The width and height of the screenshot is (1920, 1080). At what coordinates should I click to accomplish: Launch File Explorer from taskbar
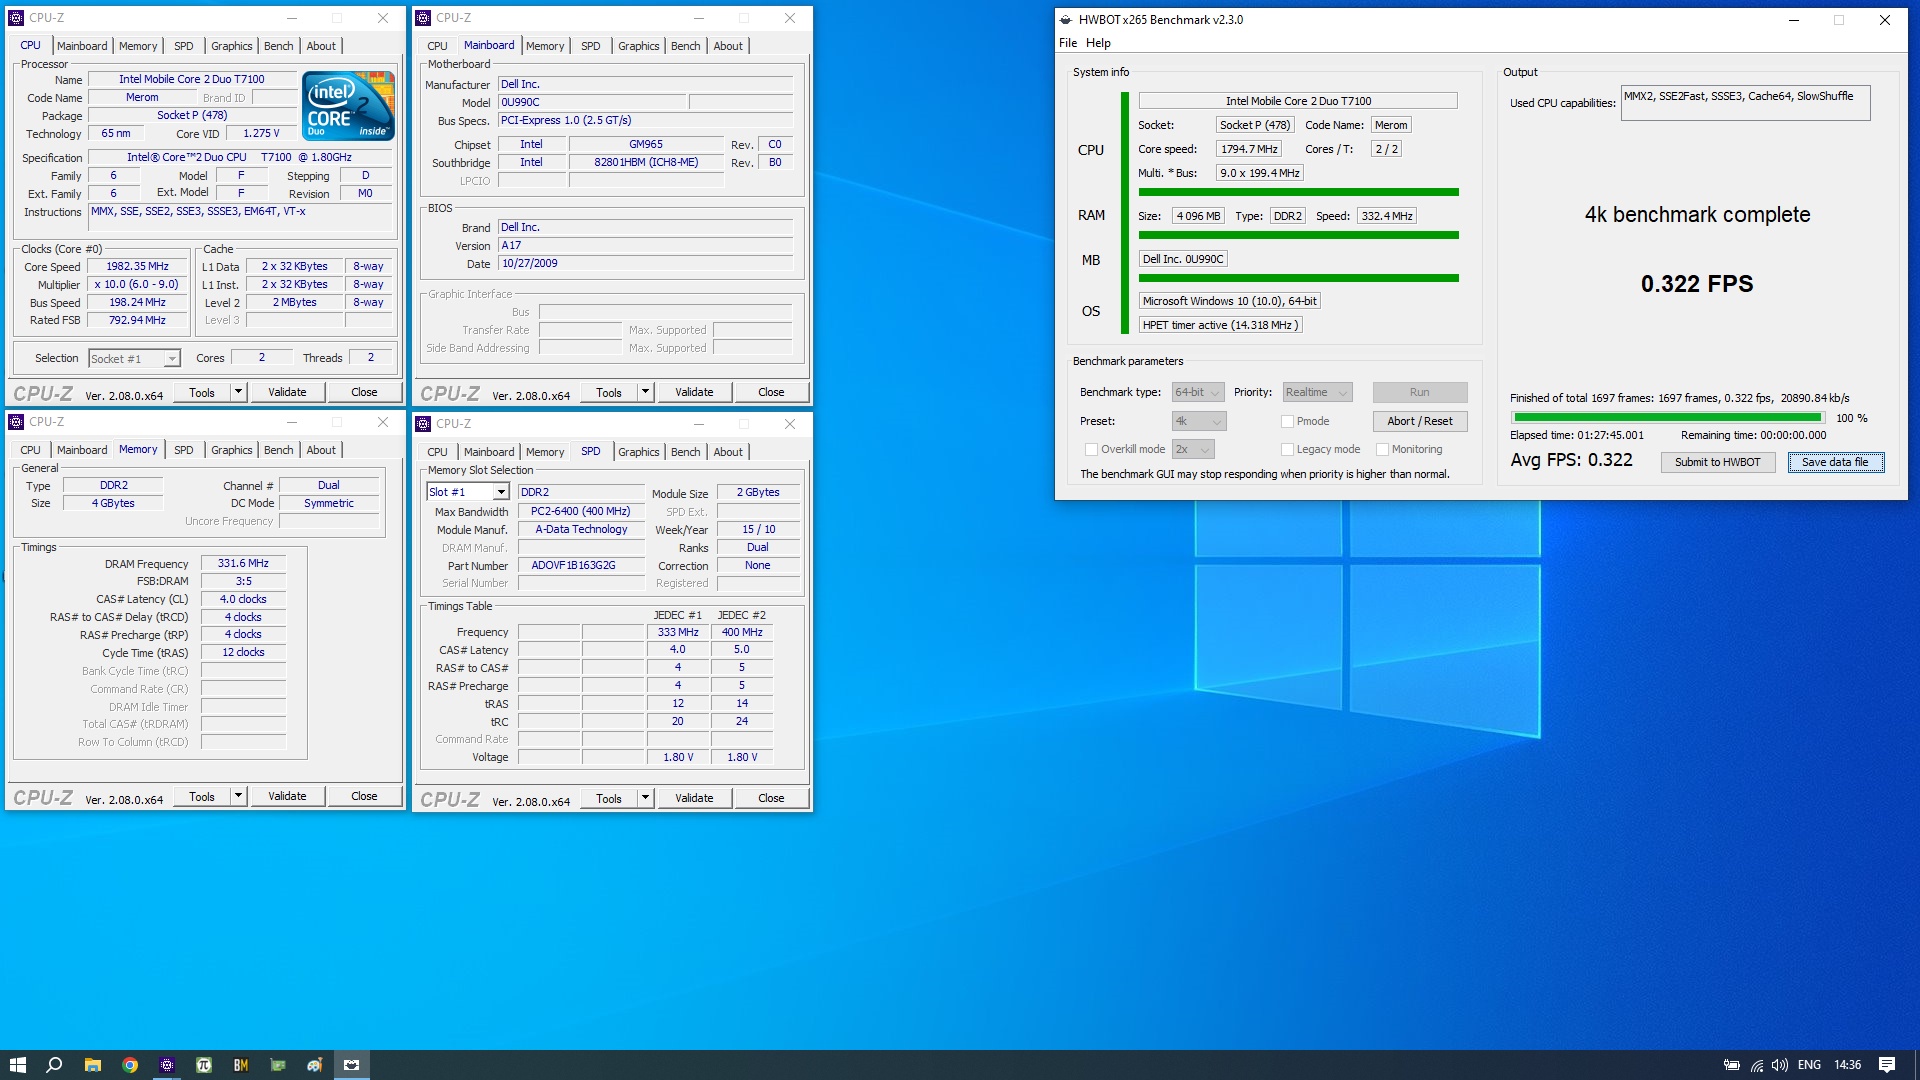(92, 1065)
